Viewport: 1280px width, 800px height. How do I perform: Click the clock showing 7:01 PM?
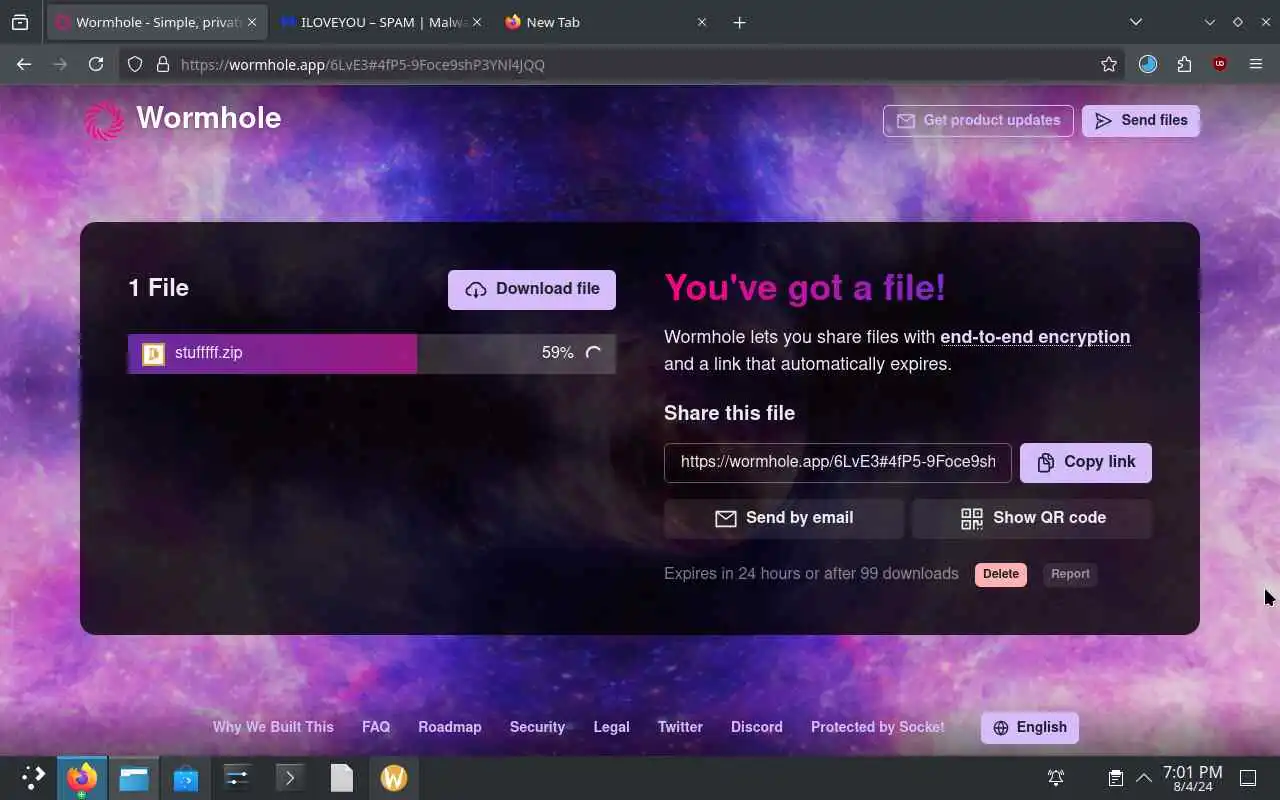(x=1192, y=778)
